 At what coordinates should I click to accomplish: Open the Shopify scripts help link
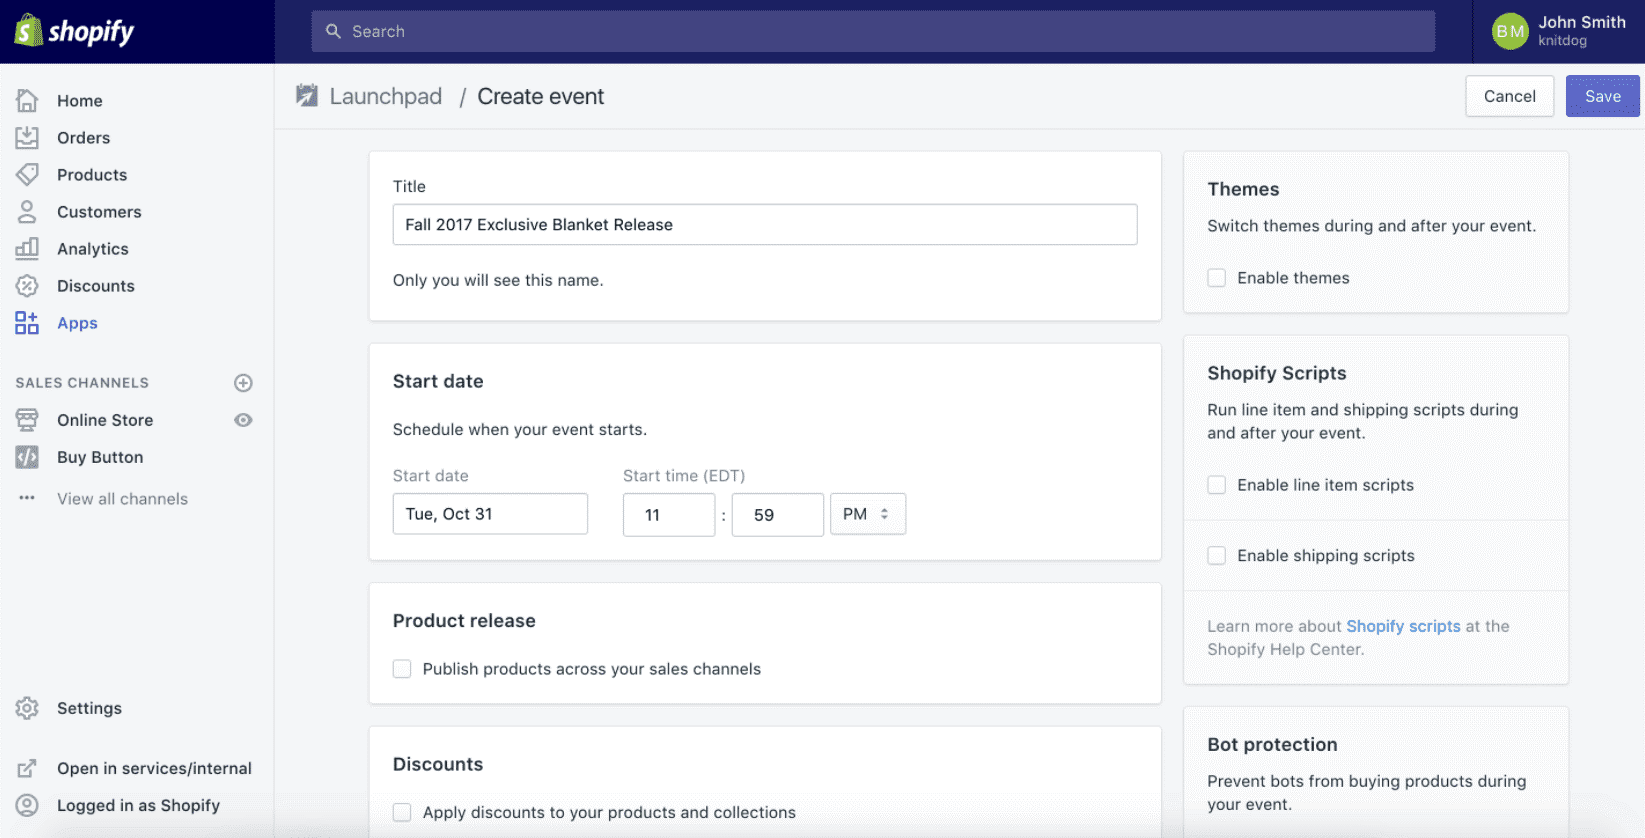point(1403,626)
